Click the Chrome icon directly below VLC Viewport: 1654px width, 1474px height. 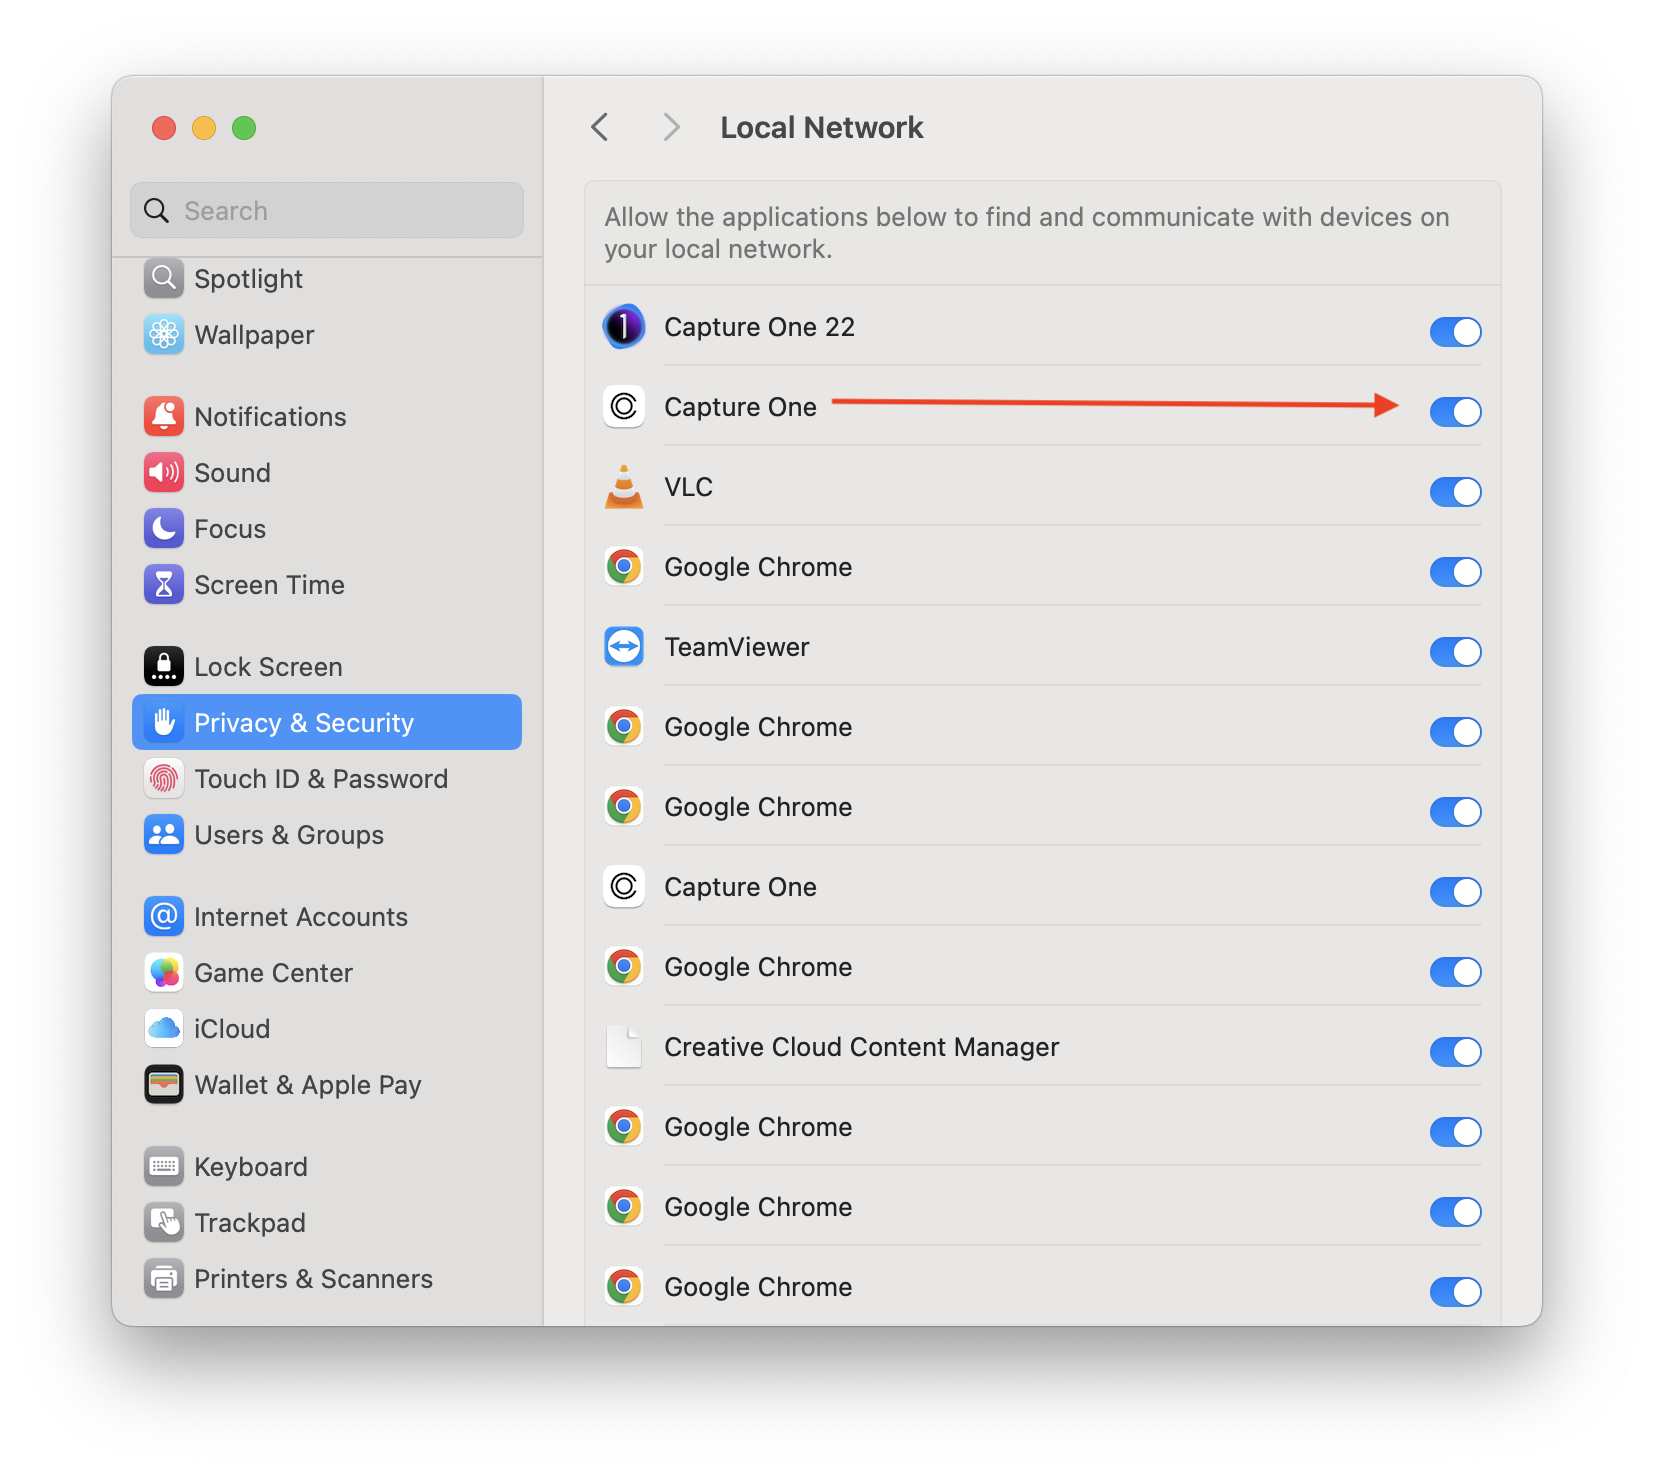point(624,566)
